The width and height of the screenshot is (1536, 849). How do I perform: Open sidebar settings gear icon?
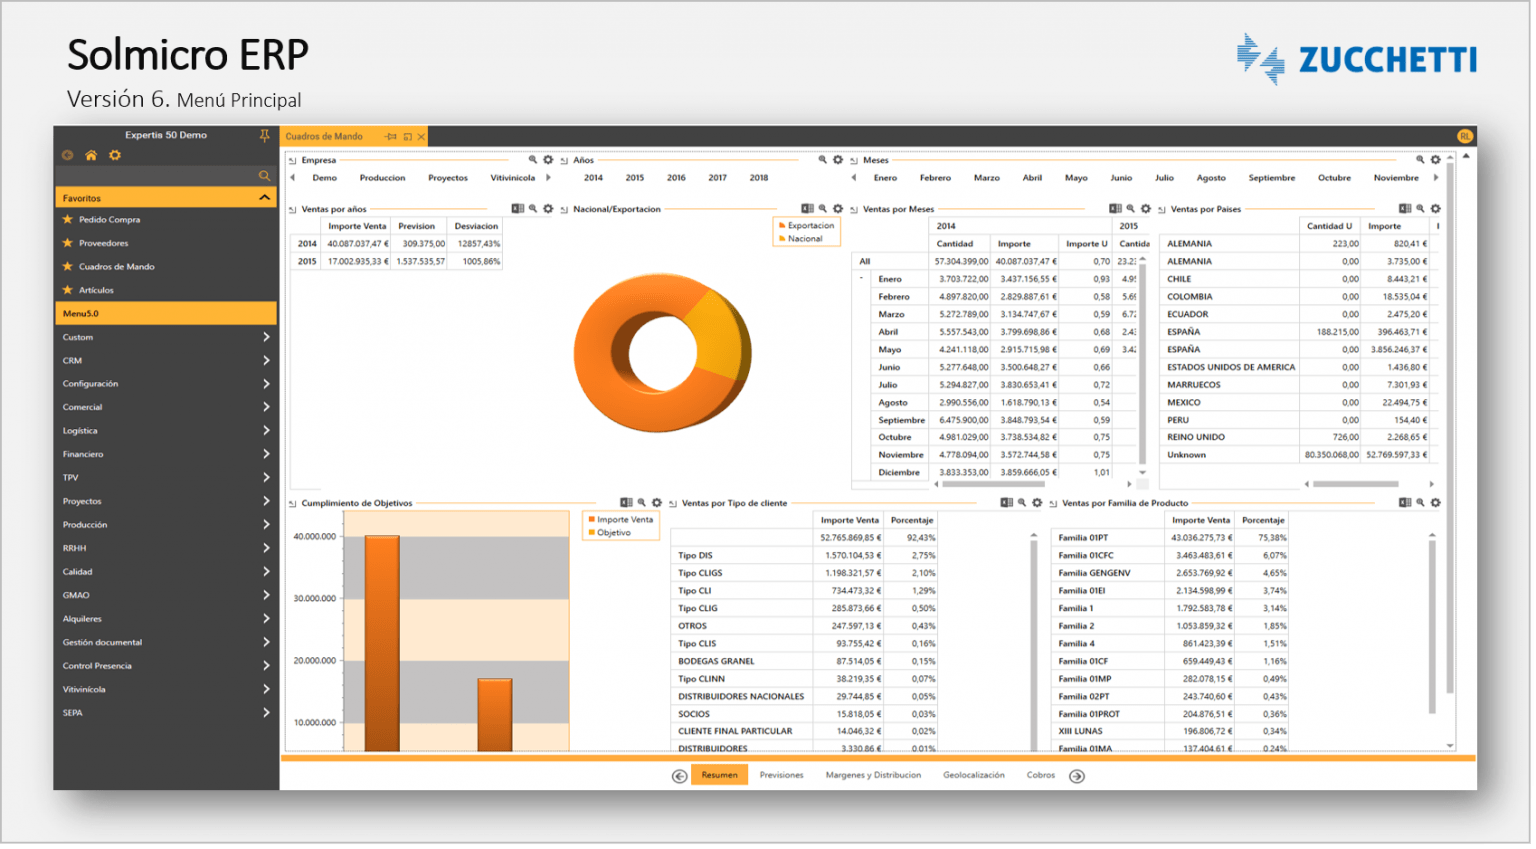[115, 156]
